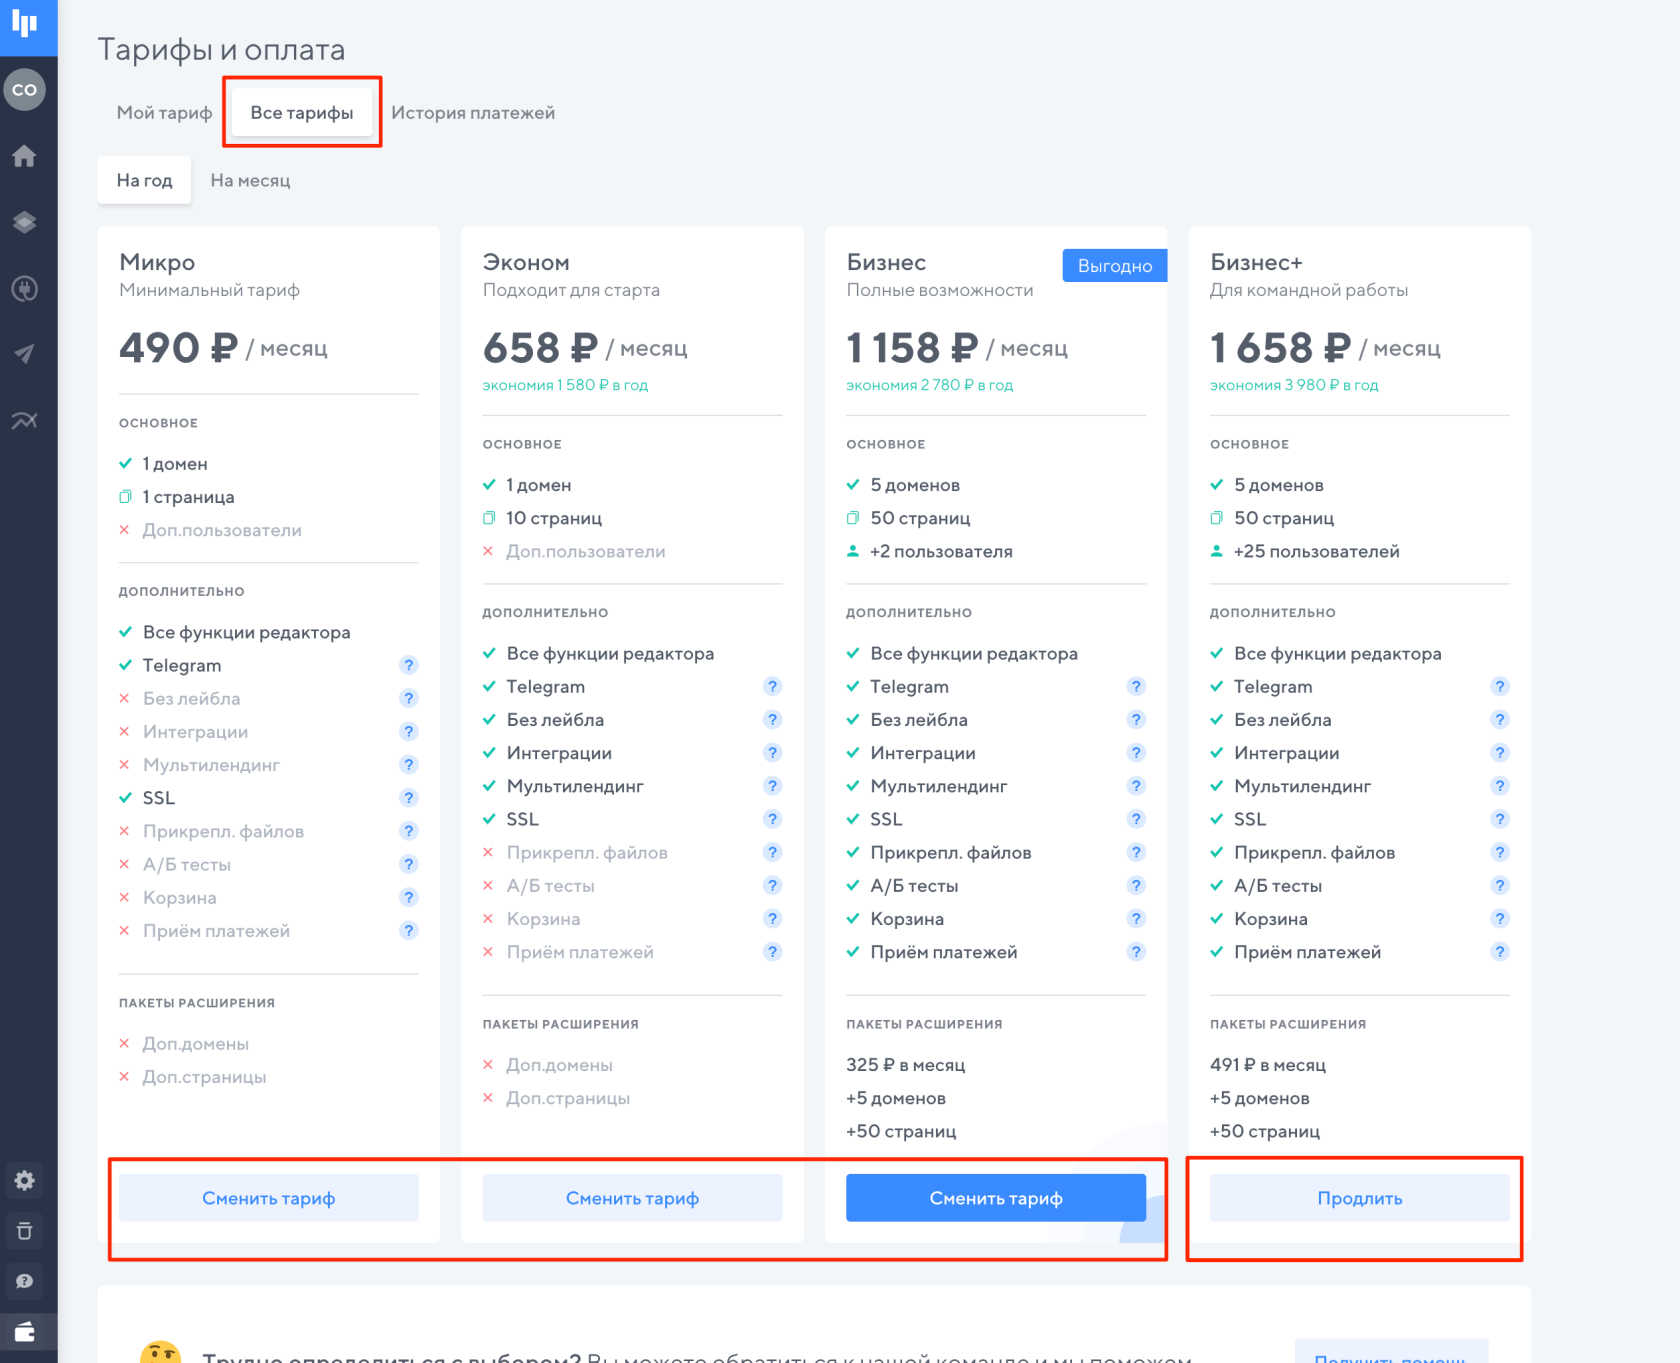Open the paper plane icon in the sidebar
The image size is (1680, 1363).
(x=25, y=354)
